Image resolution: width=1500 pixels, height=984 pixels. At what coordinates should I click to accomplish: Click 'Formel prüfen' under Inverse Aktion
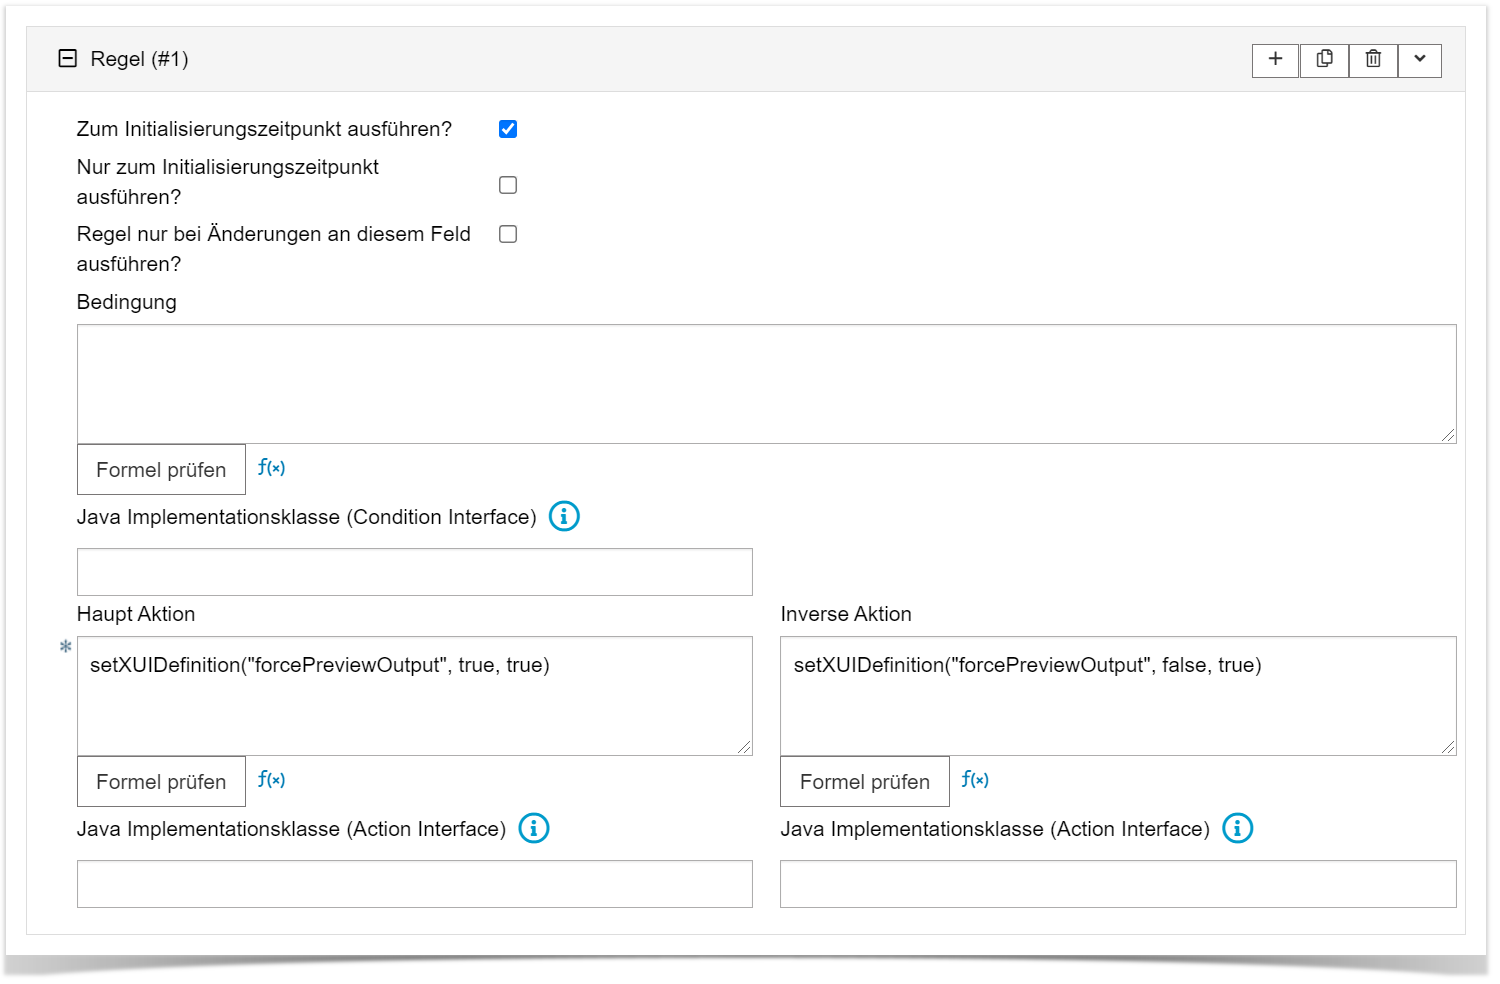(x=865, y=782)
